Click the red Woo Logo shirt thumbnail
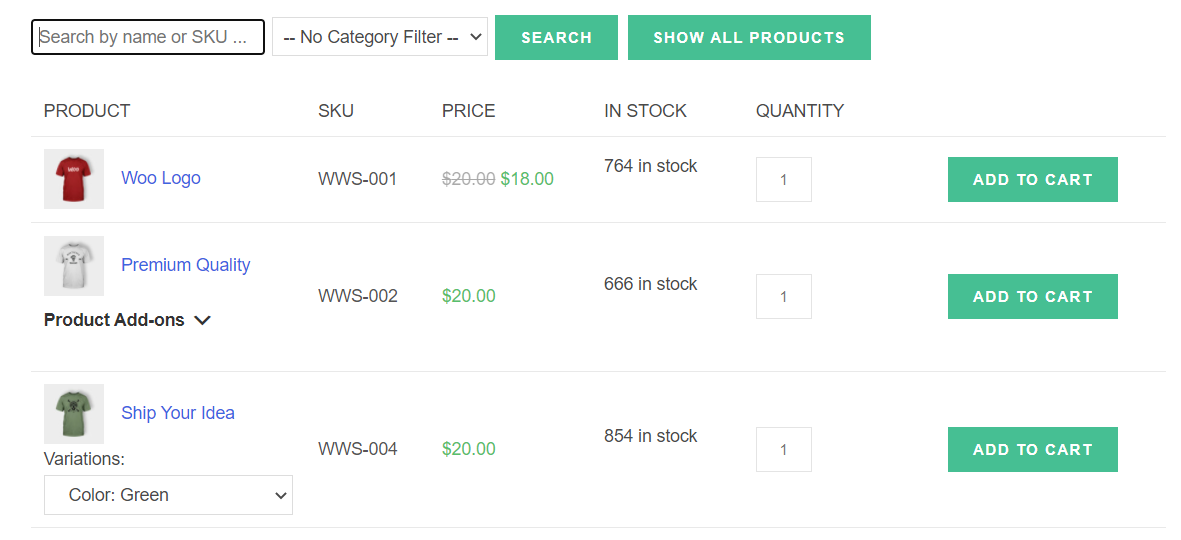Viewport: 1181px width, 540px height. (74, 179)
